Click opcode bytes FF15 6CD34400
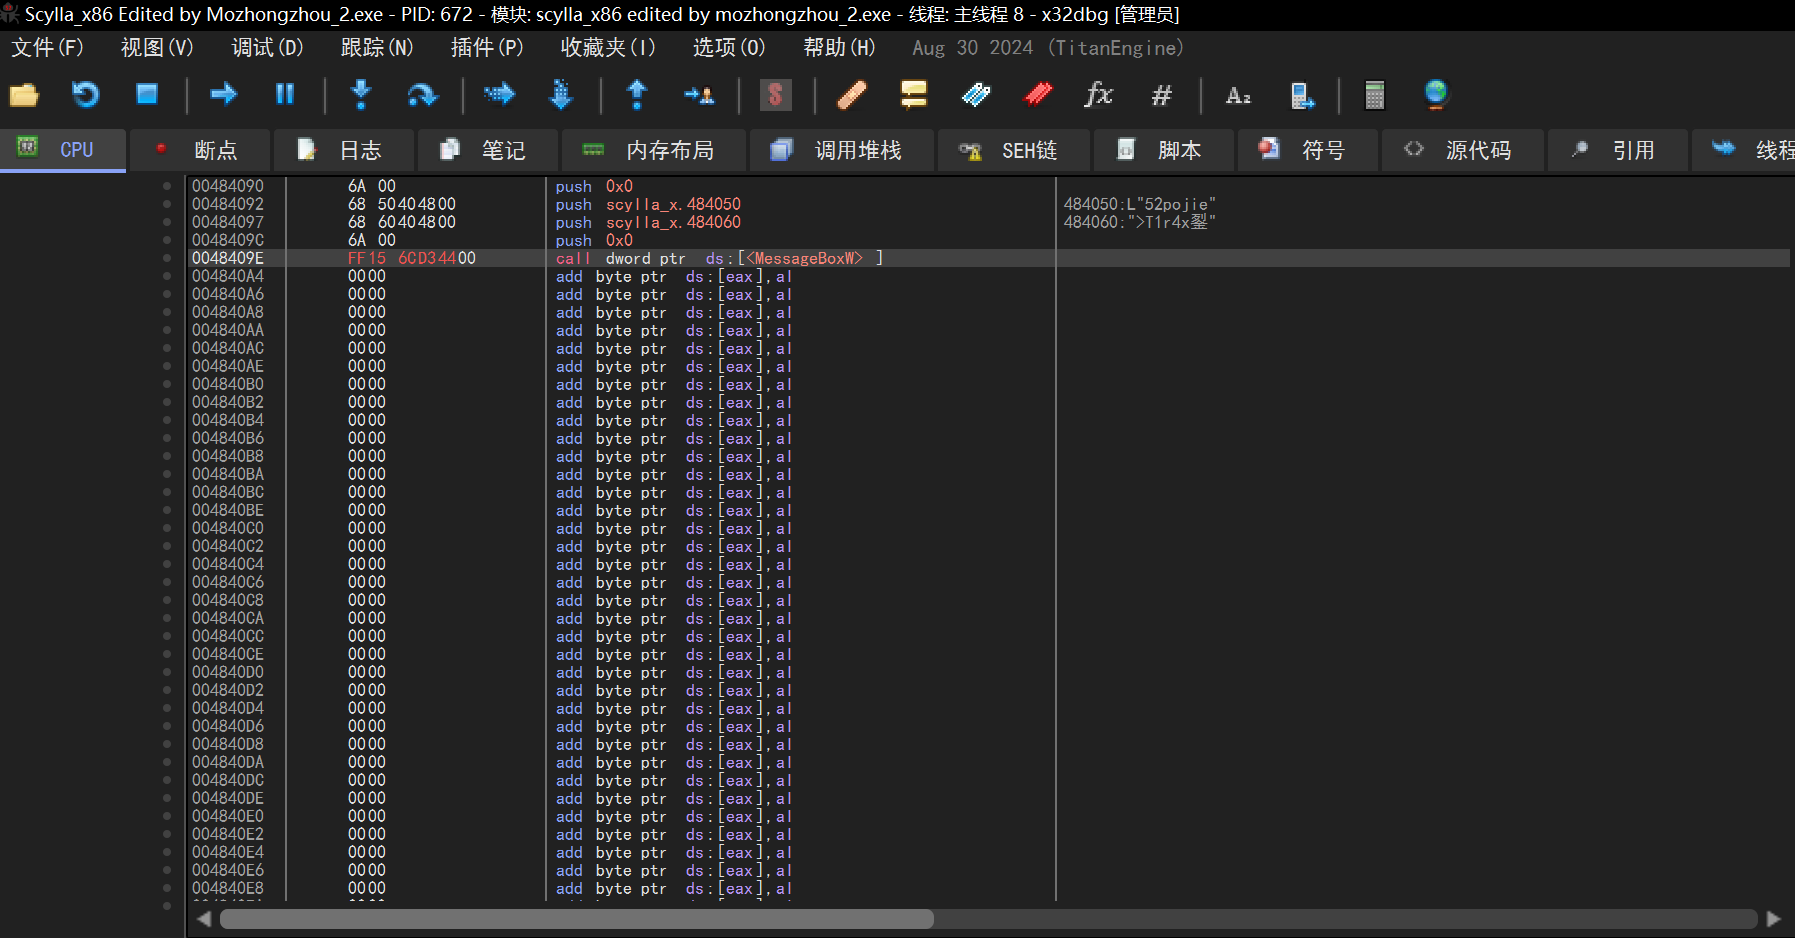Image resolution: width=1795 pixels, height=938 pixels. 411,258
